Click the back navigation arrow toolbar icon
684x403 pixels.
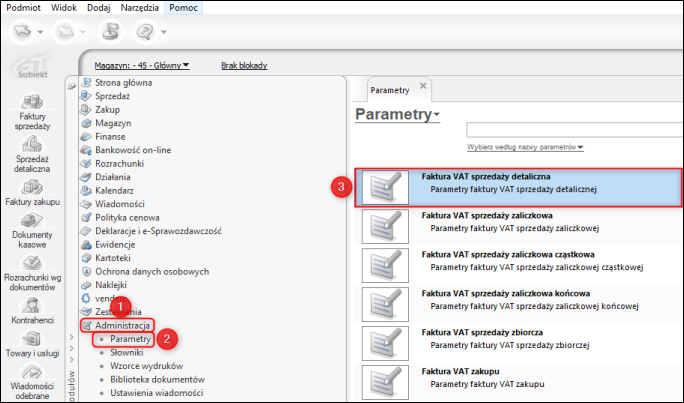23,31
